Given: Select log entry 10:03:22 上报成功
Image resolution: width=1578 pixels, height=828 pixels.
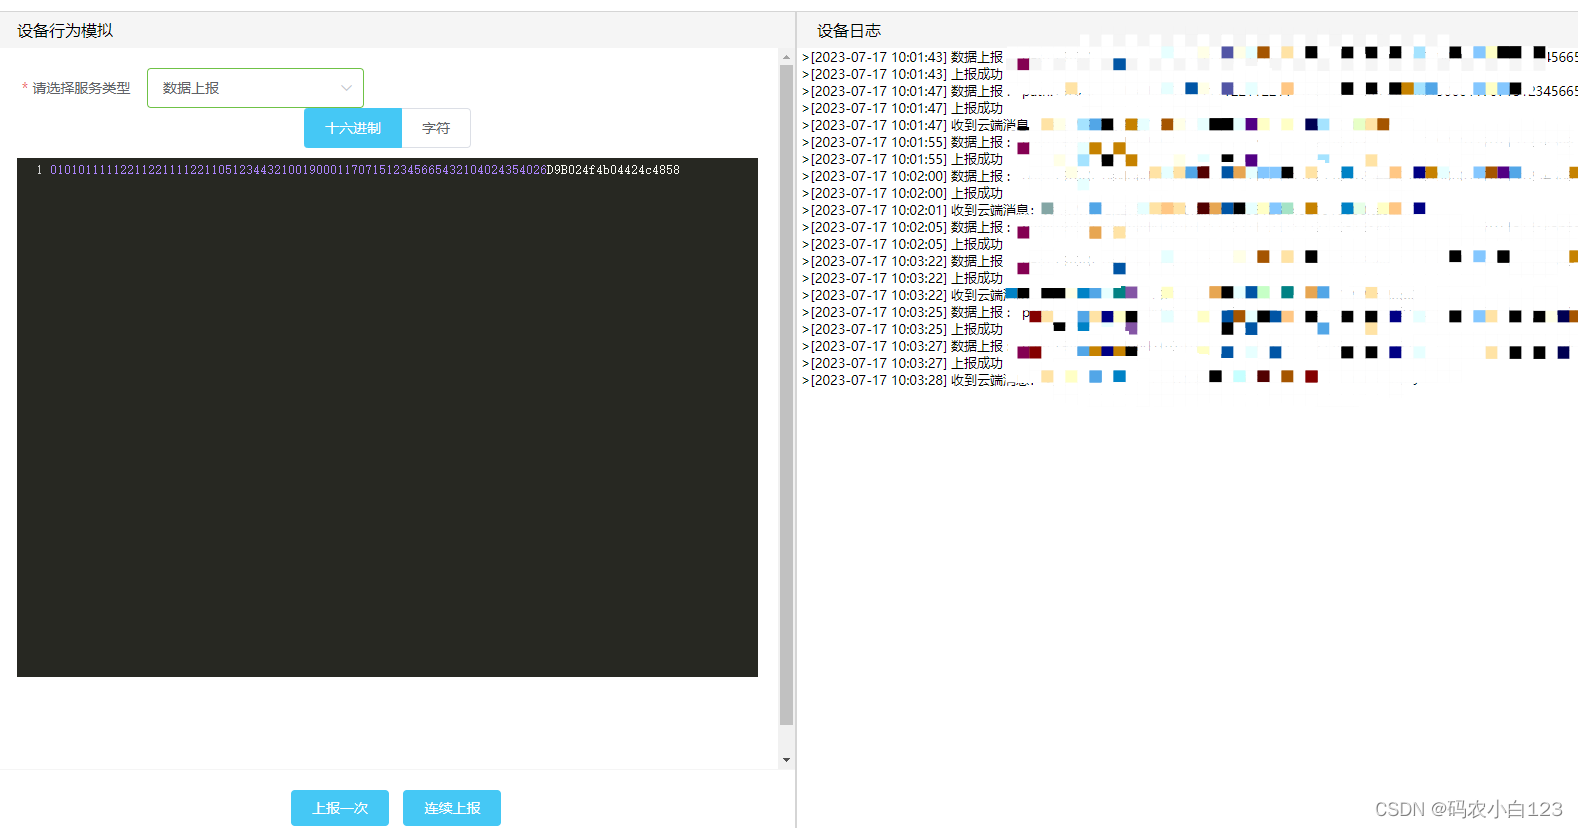Looking at the screenshot, I should 903,278.
